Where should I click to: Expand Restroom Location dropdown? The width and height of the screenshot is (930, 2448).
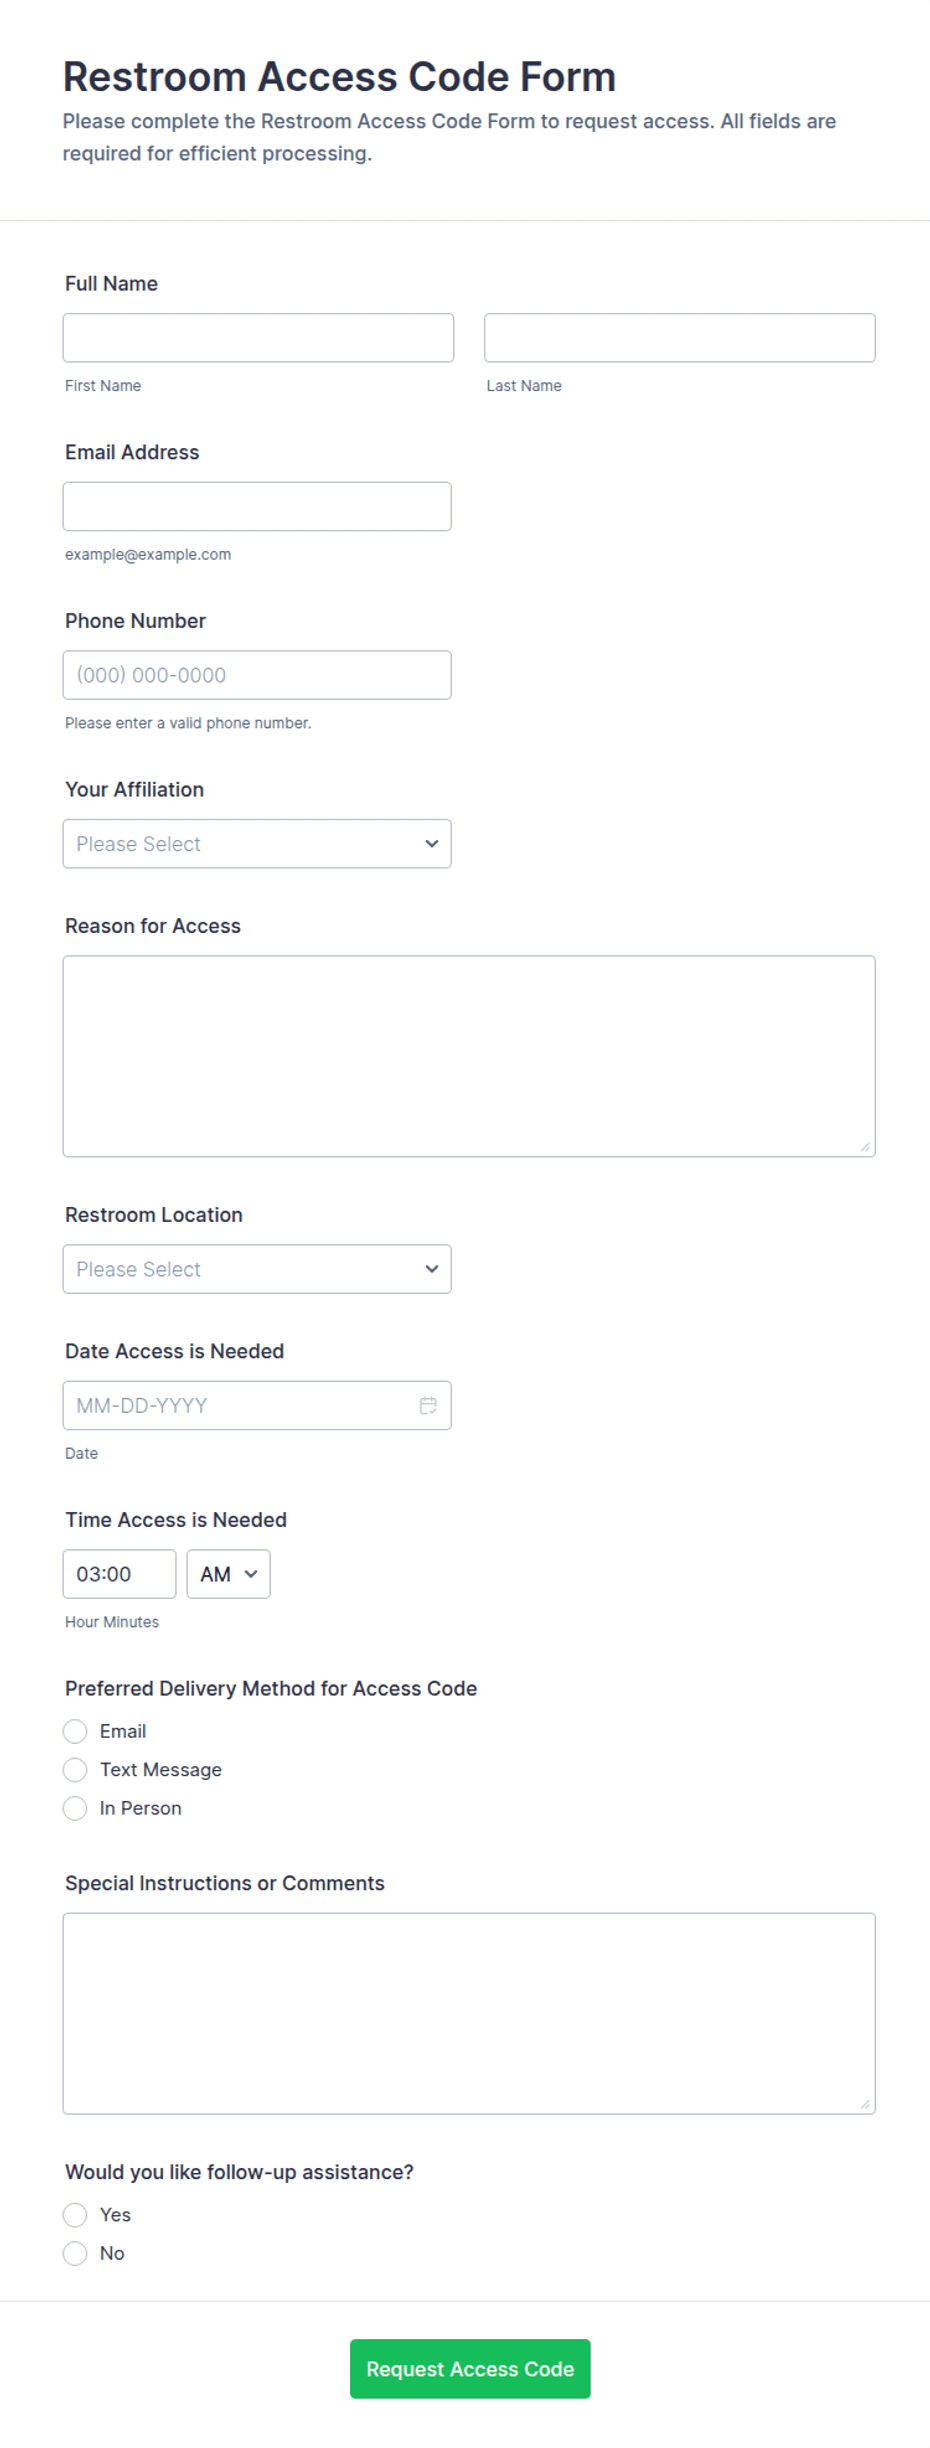pos(257,1269)
